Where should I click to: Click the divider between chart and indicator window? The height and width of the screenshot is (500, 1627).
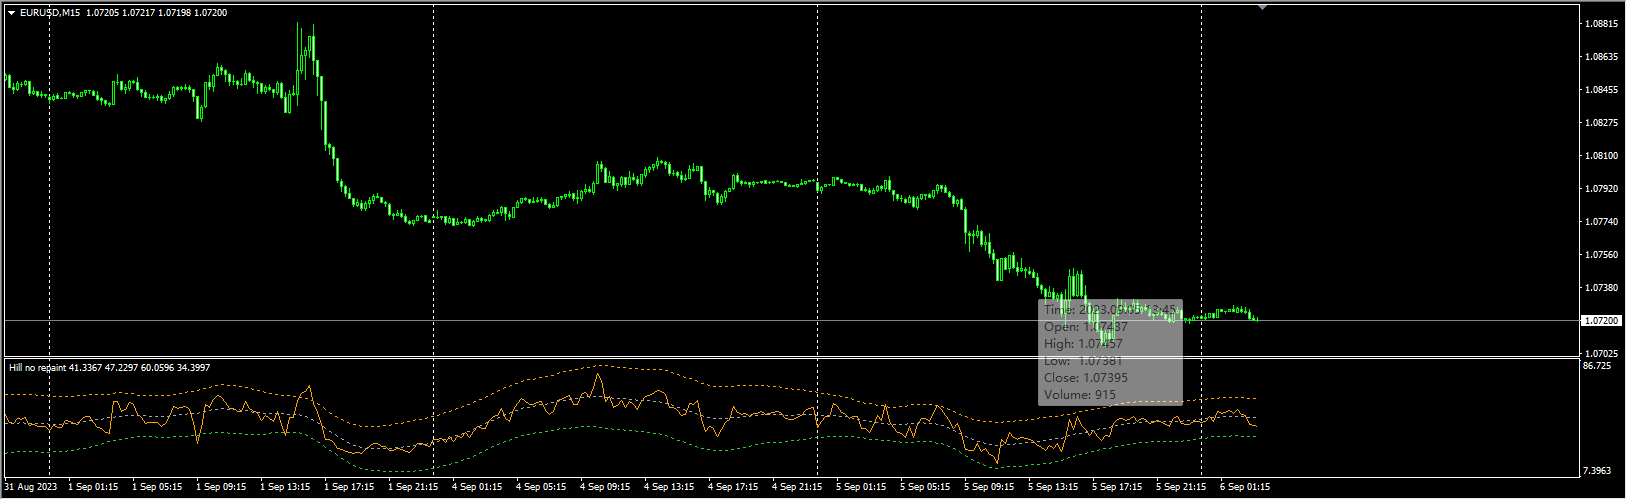point(790,357)
